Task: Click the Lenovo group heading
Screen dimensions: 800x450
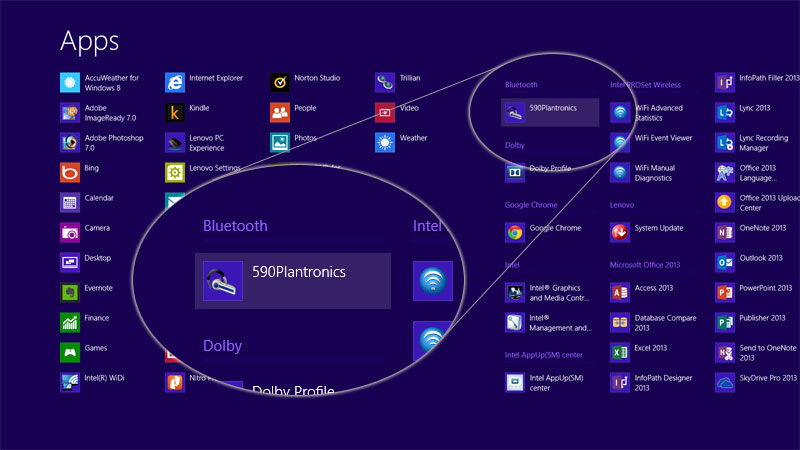Action: [x=622, y=205]
